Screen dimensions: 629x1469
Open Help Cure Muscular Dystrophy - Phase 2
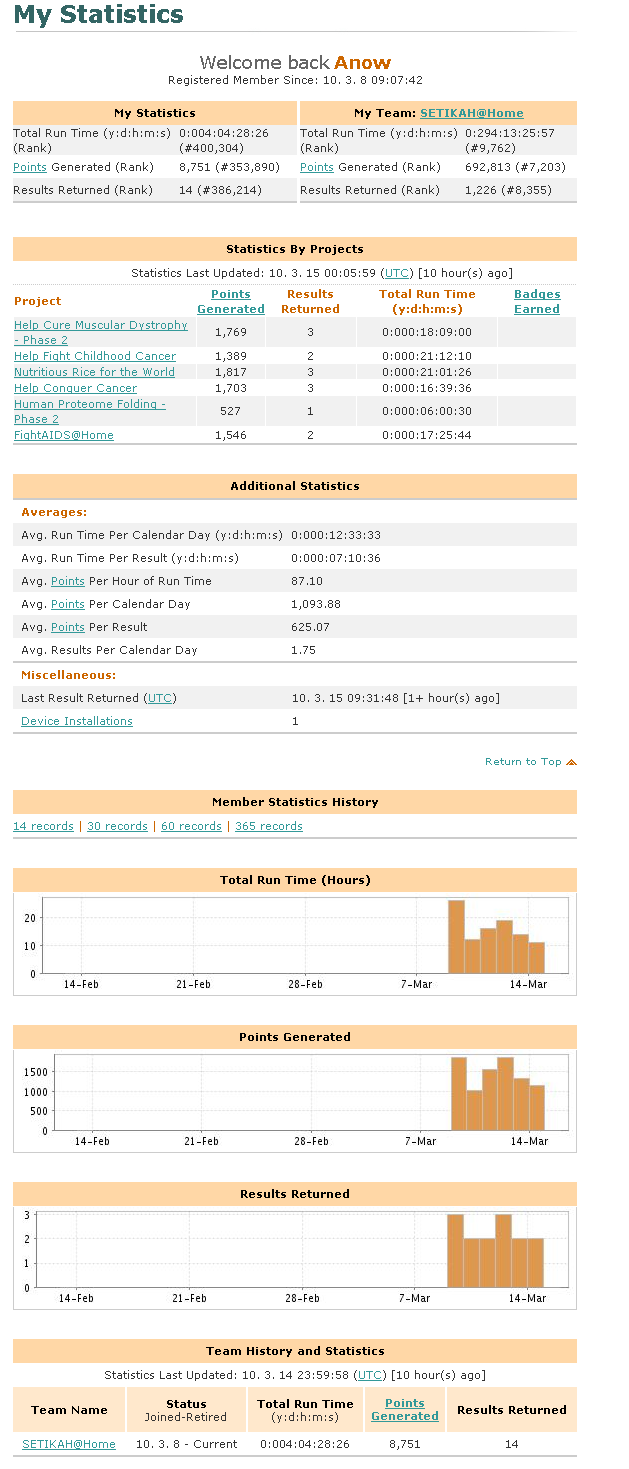click(x=101, y=332)
